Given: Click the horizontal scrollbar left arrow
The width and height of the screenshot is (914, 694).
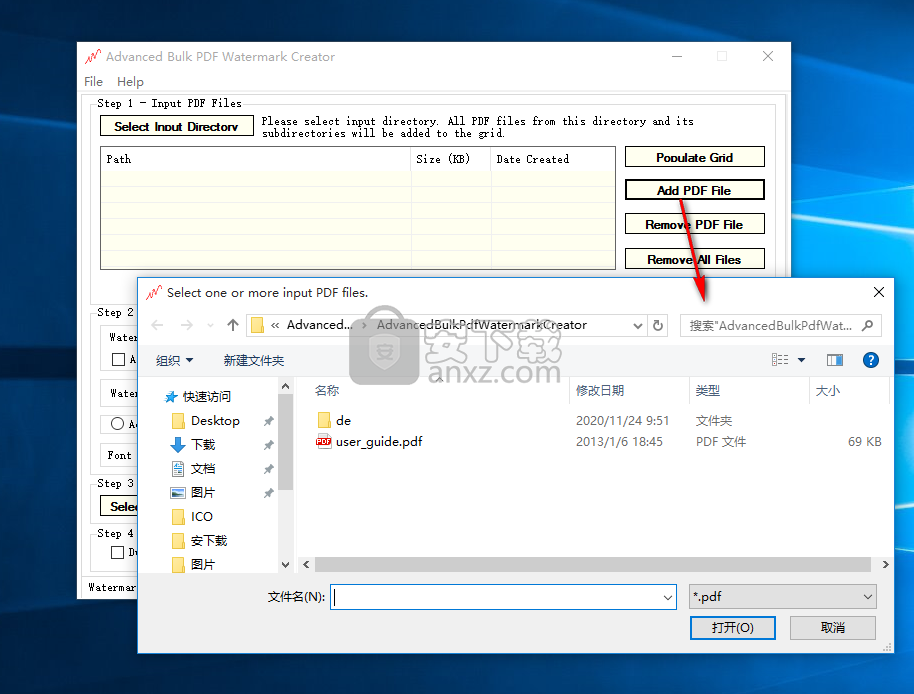Looking at the screenshot, I should pyautogui.click(x=306, y=564).
